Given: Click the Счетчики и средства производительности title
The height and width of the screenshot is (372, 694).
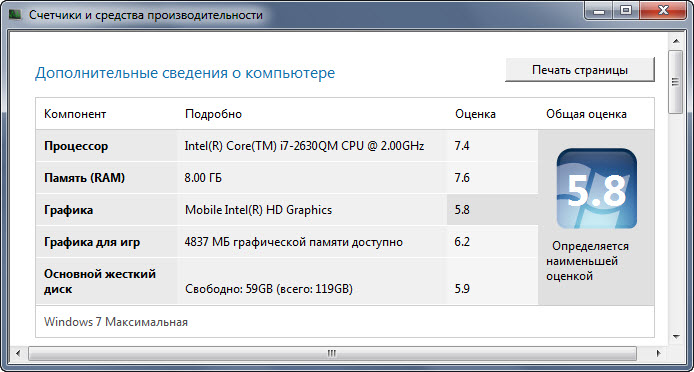Looking at the screenshot, I should 146,15.
